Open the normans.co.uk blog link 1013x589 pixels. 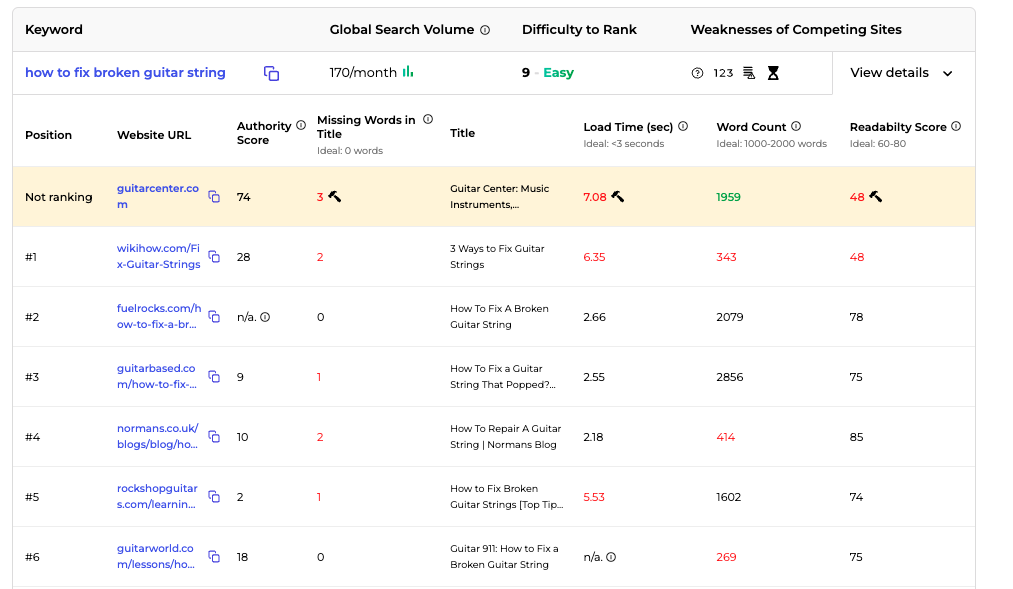[x=157, y=436]
